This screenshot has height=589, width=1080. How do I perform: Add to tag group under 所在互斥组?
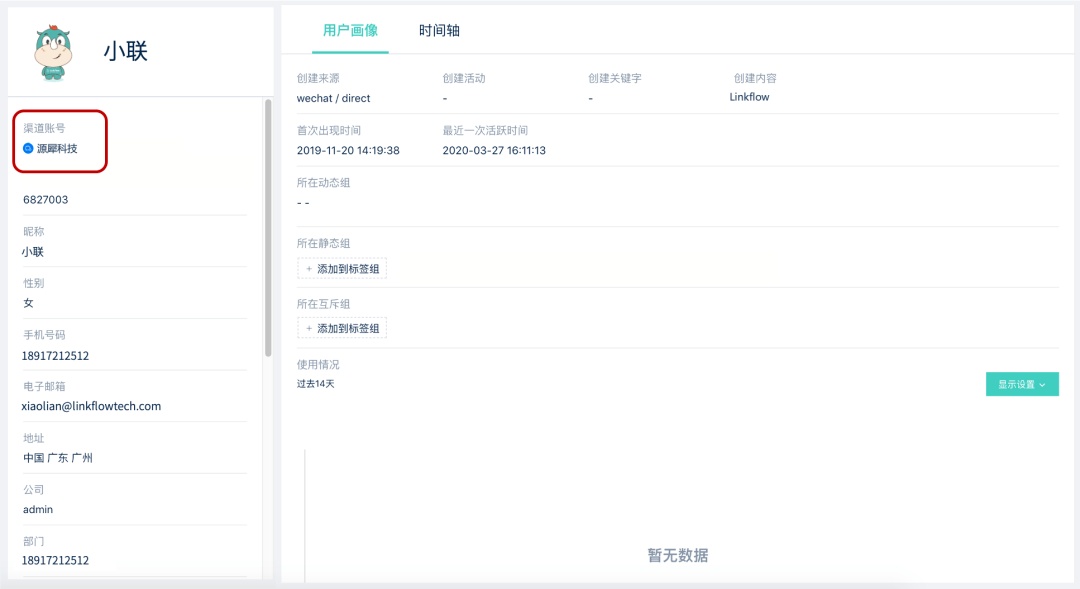[x=342, y=328]
